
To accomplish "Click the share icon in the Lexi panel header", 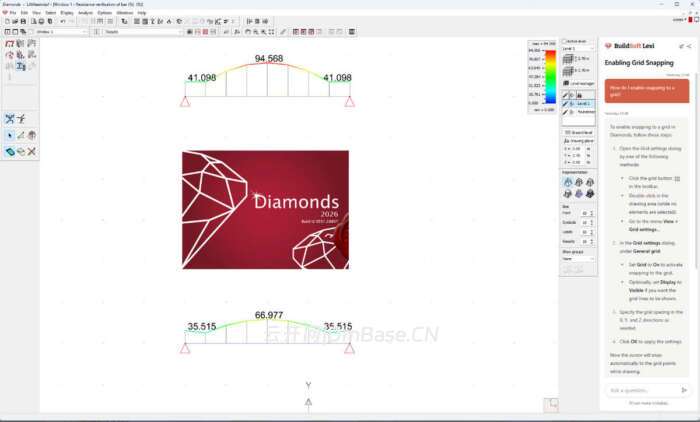I will [x=689, y=46].
